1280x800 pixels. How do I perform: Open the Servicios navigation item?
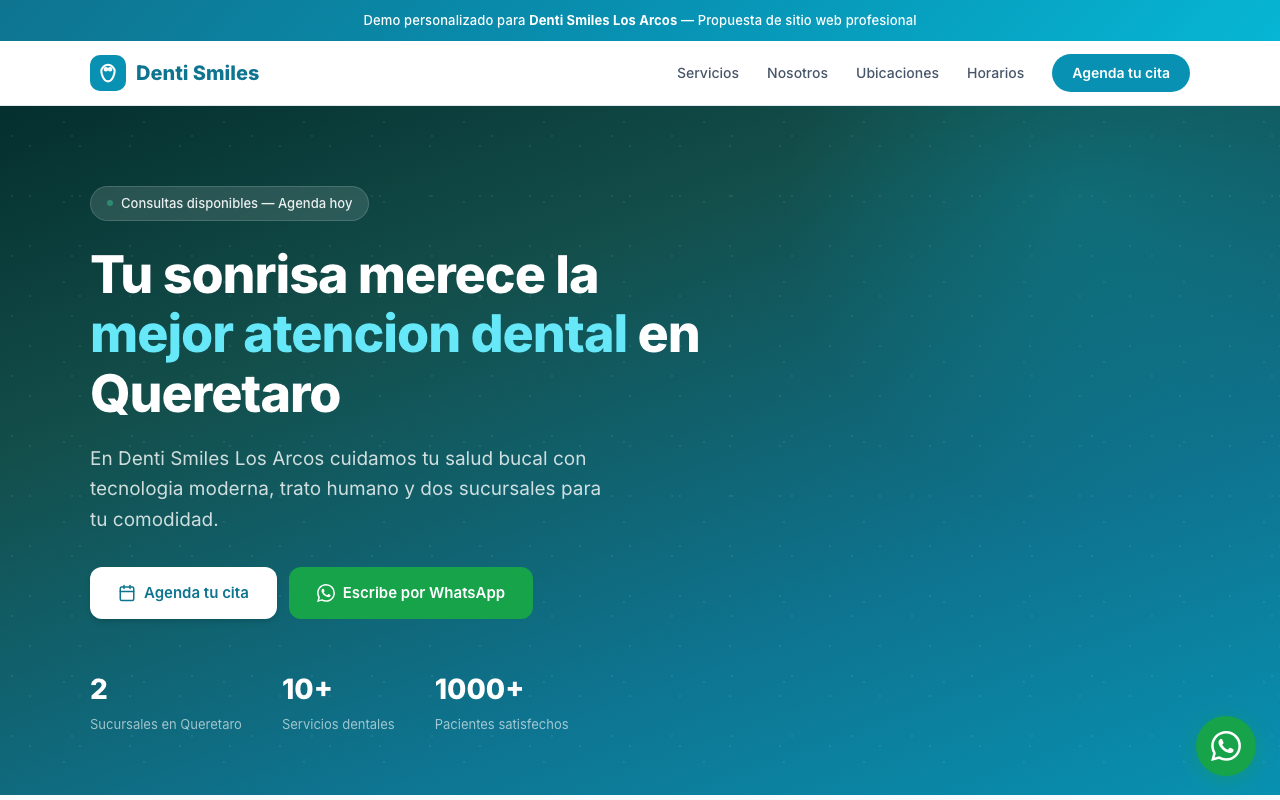coord(708,73)
